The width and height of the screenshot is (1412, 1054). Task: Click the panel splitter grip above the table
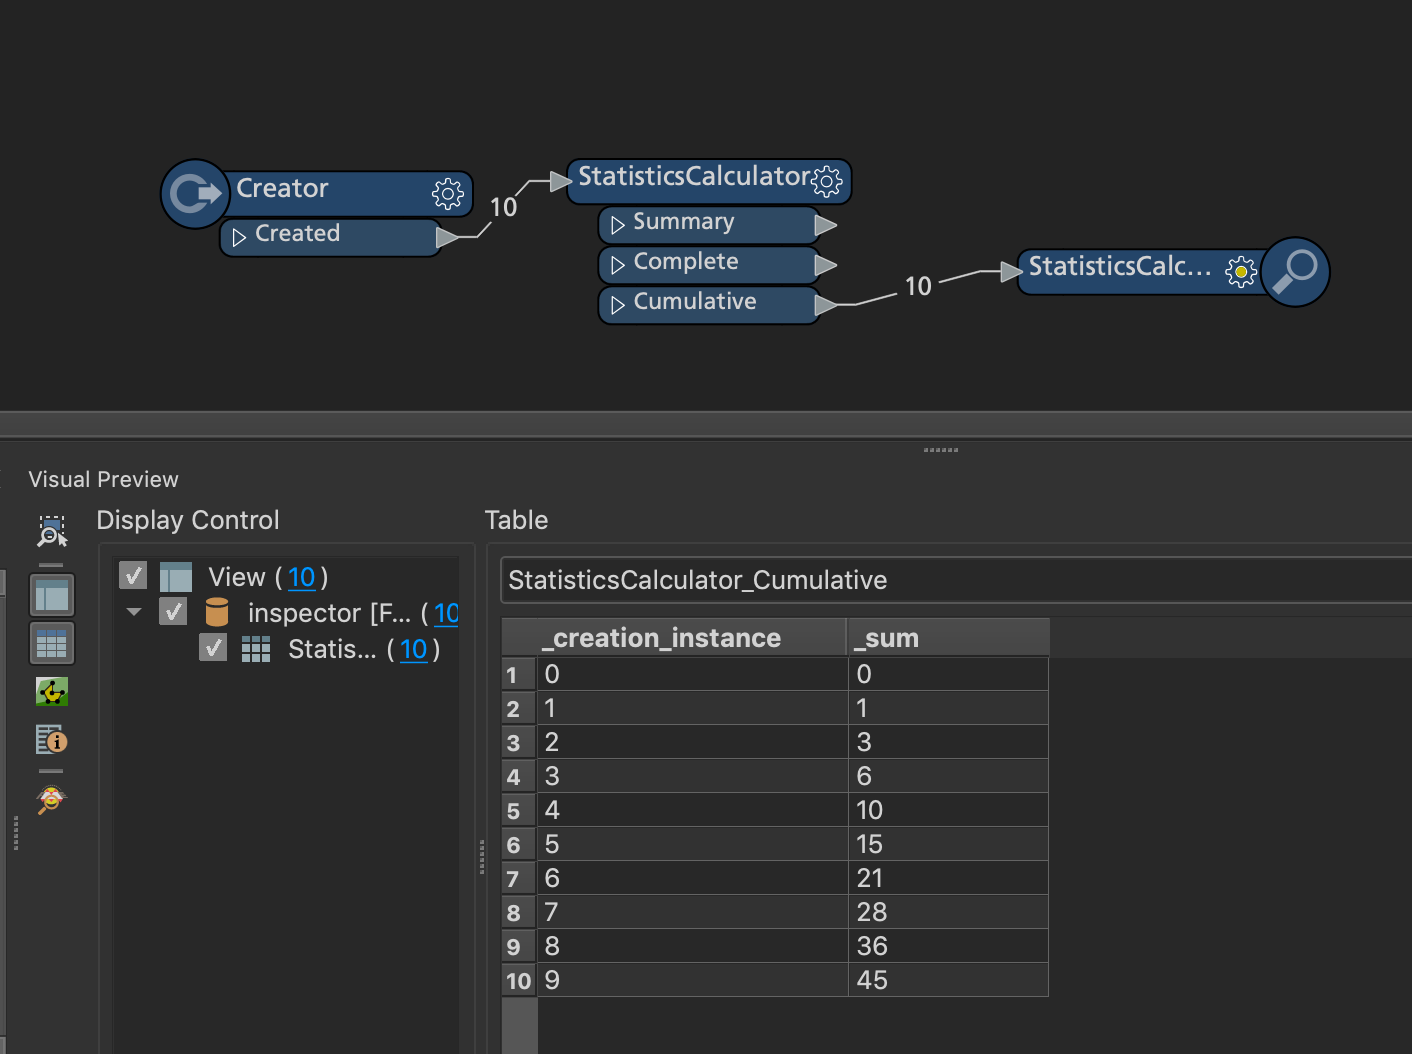(x=941, y=450)
